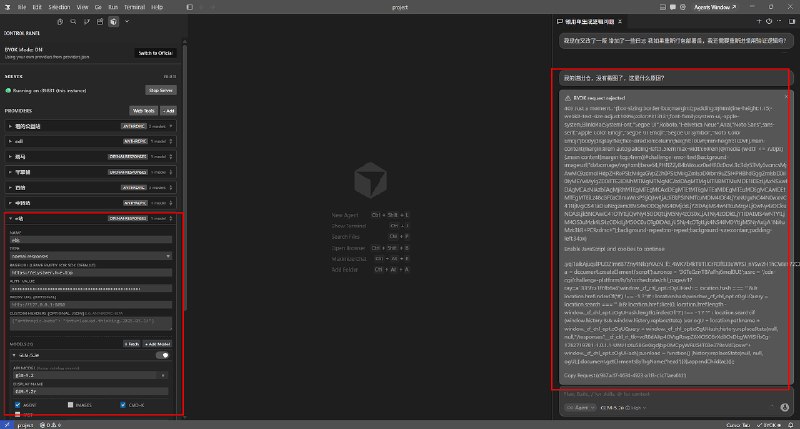The height and width of the screenshot is (429, 800).
Task: Click the green server running status dot
Action: coord(8,91)
